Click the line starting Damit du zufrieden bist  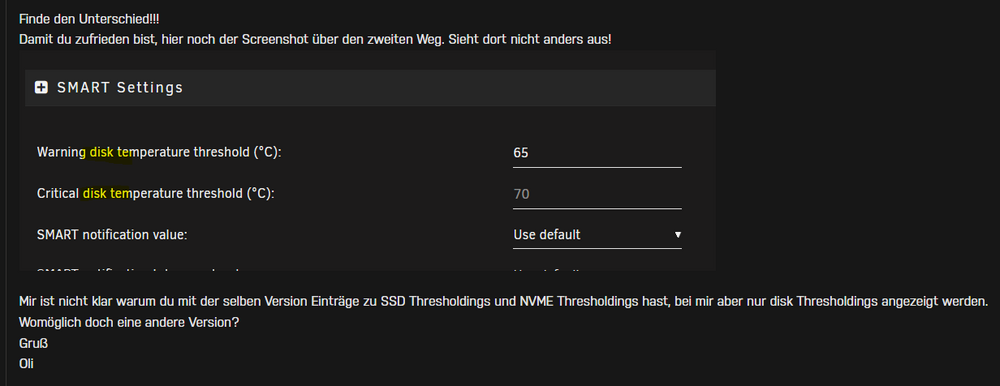point(315,40)
